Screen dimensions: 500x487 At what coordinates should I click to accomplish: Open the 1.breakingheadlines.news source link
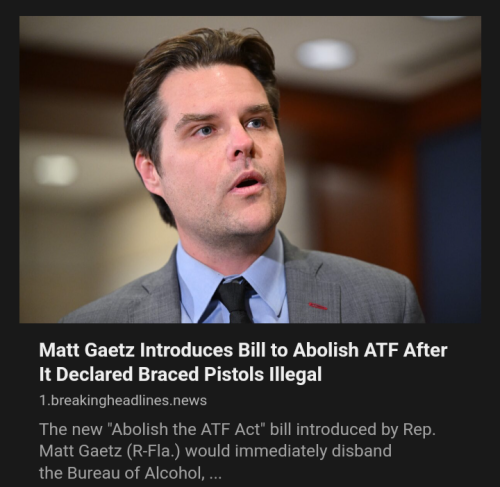[123, 400]
